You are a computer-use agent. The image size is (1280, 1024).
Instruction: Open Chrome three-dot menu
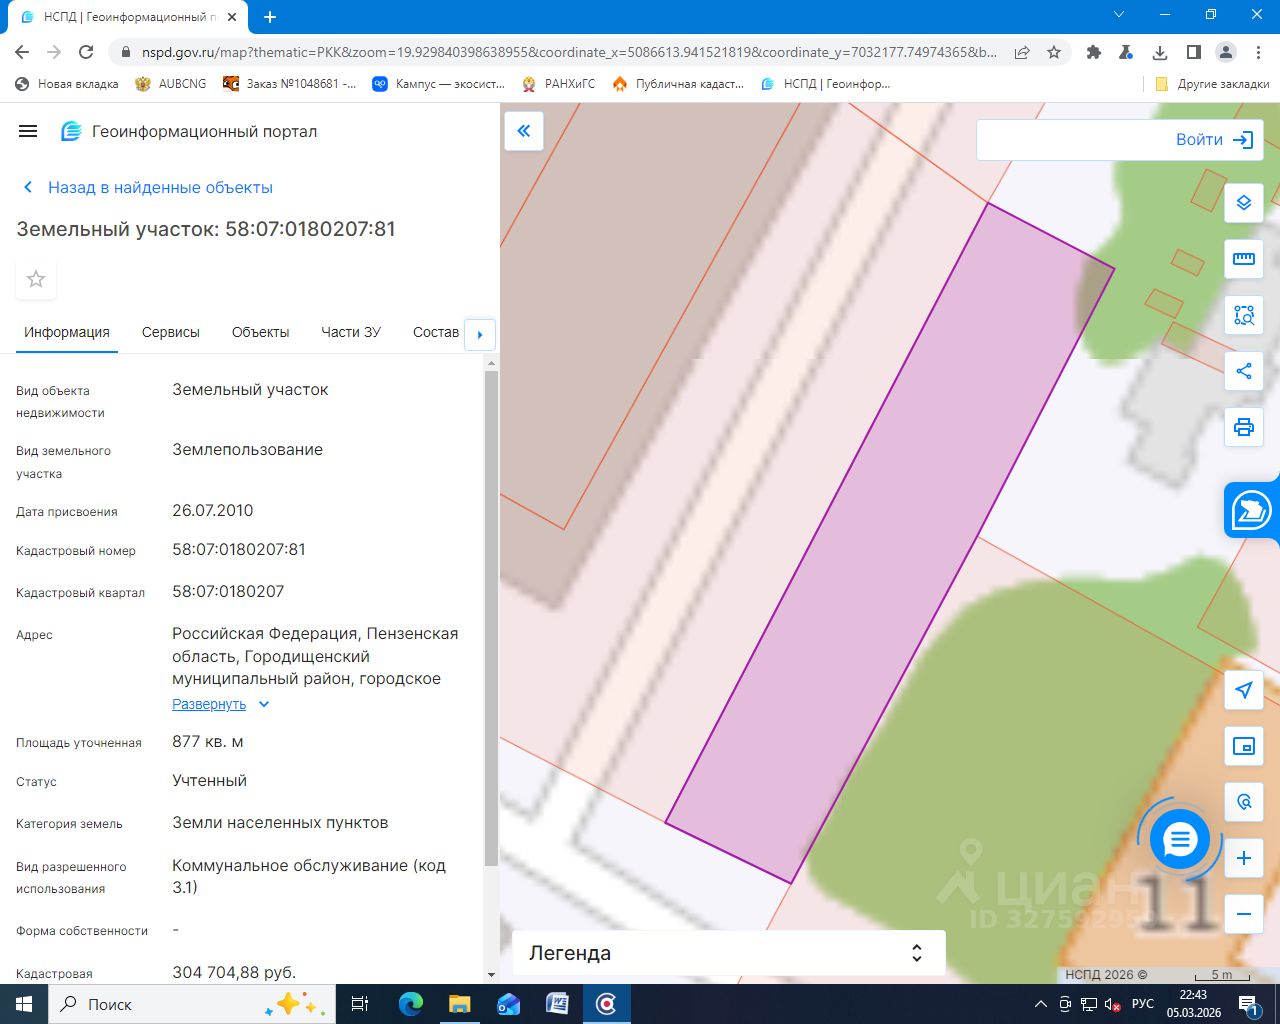point(1259,52)
